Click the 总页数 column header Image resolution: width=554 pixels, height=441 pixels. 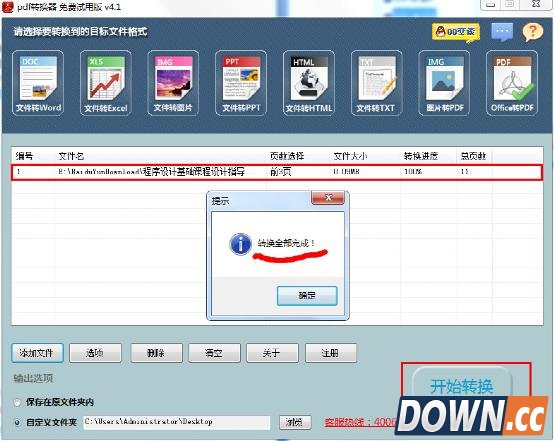click(473, 156)
